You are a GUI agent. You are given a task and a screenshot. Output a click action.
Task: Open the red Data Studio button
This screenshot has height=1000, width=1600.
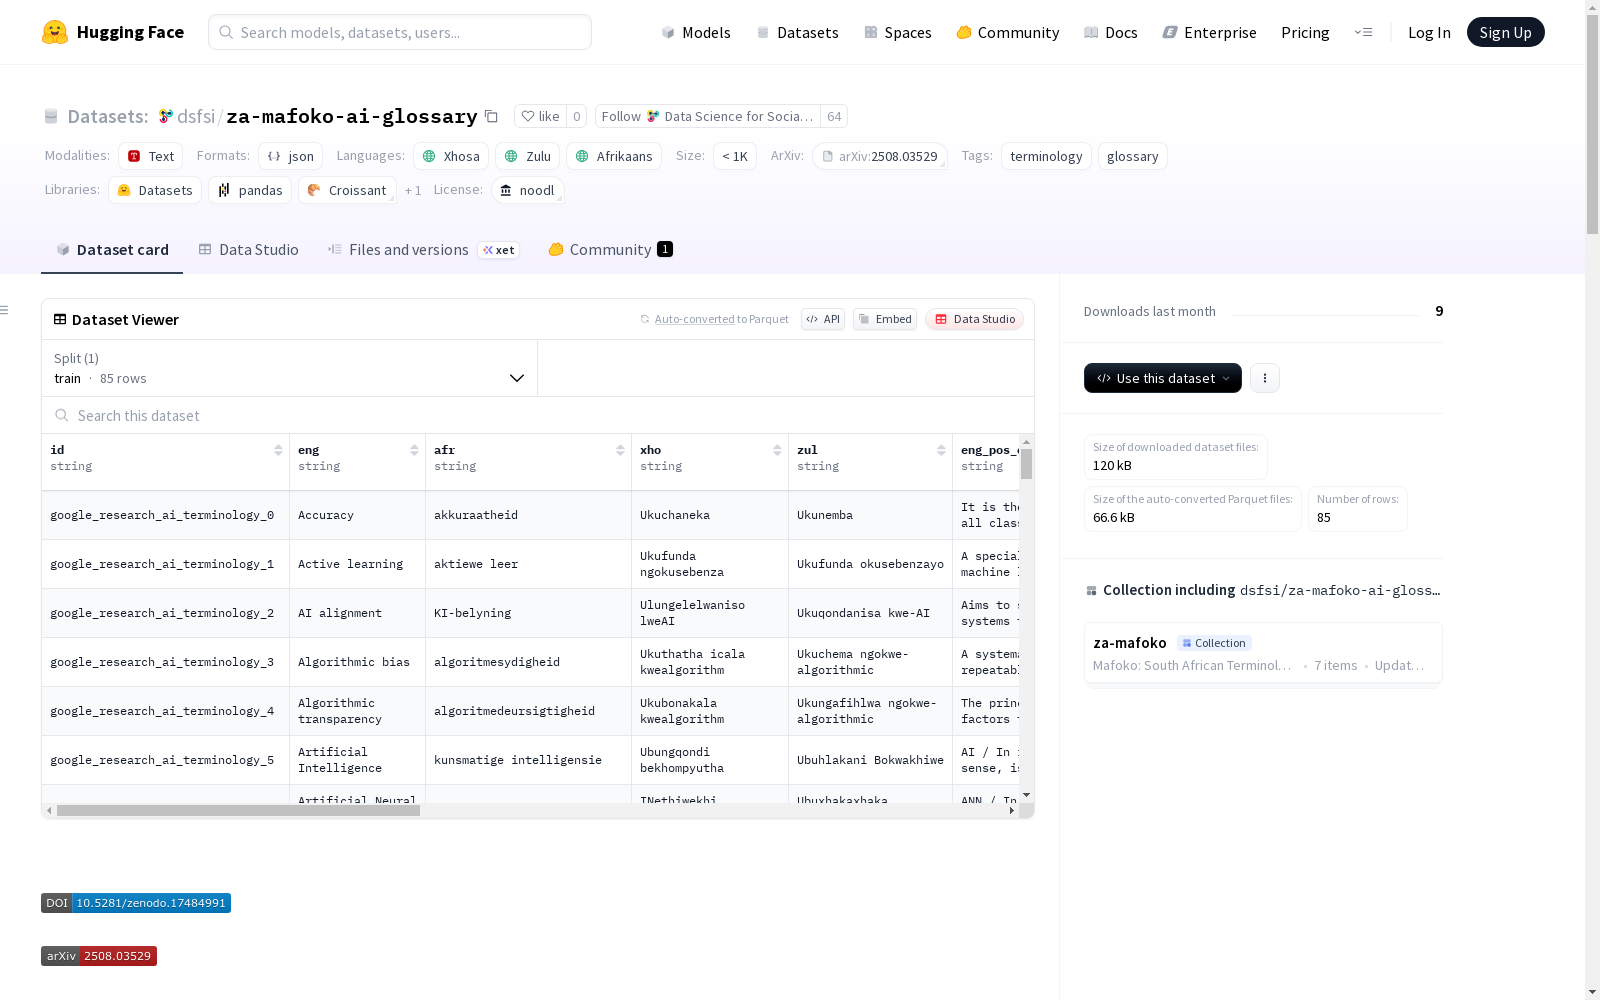(975, 319)
